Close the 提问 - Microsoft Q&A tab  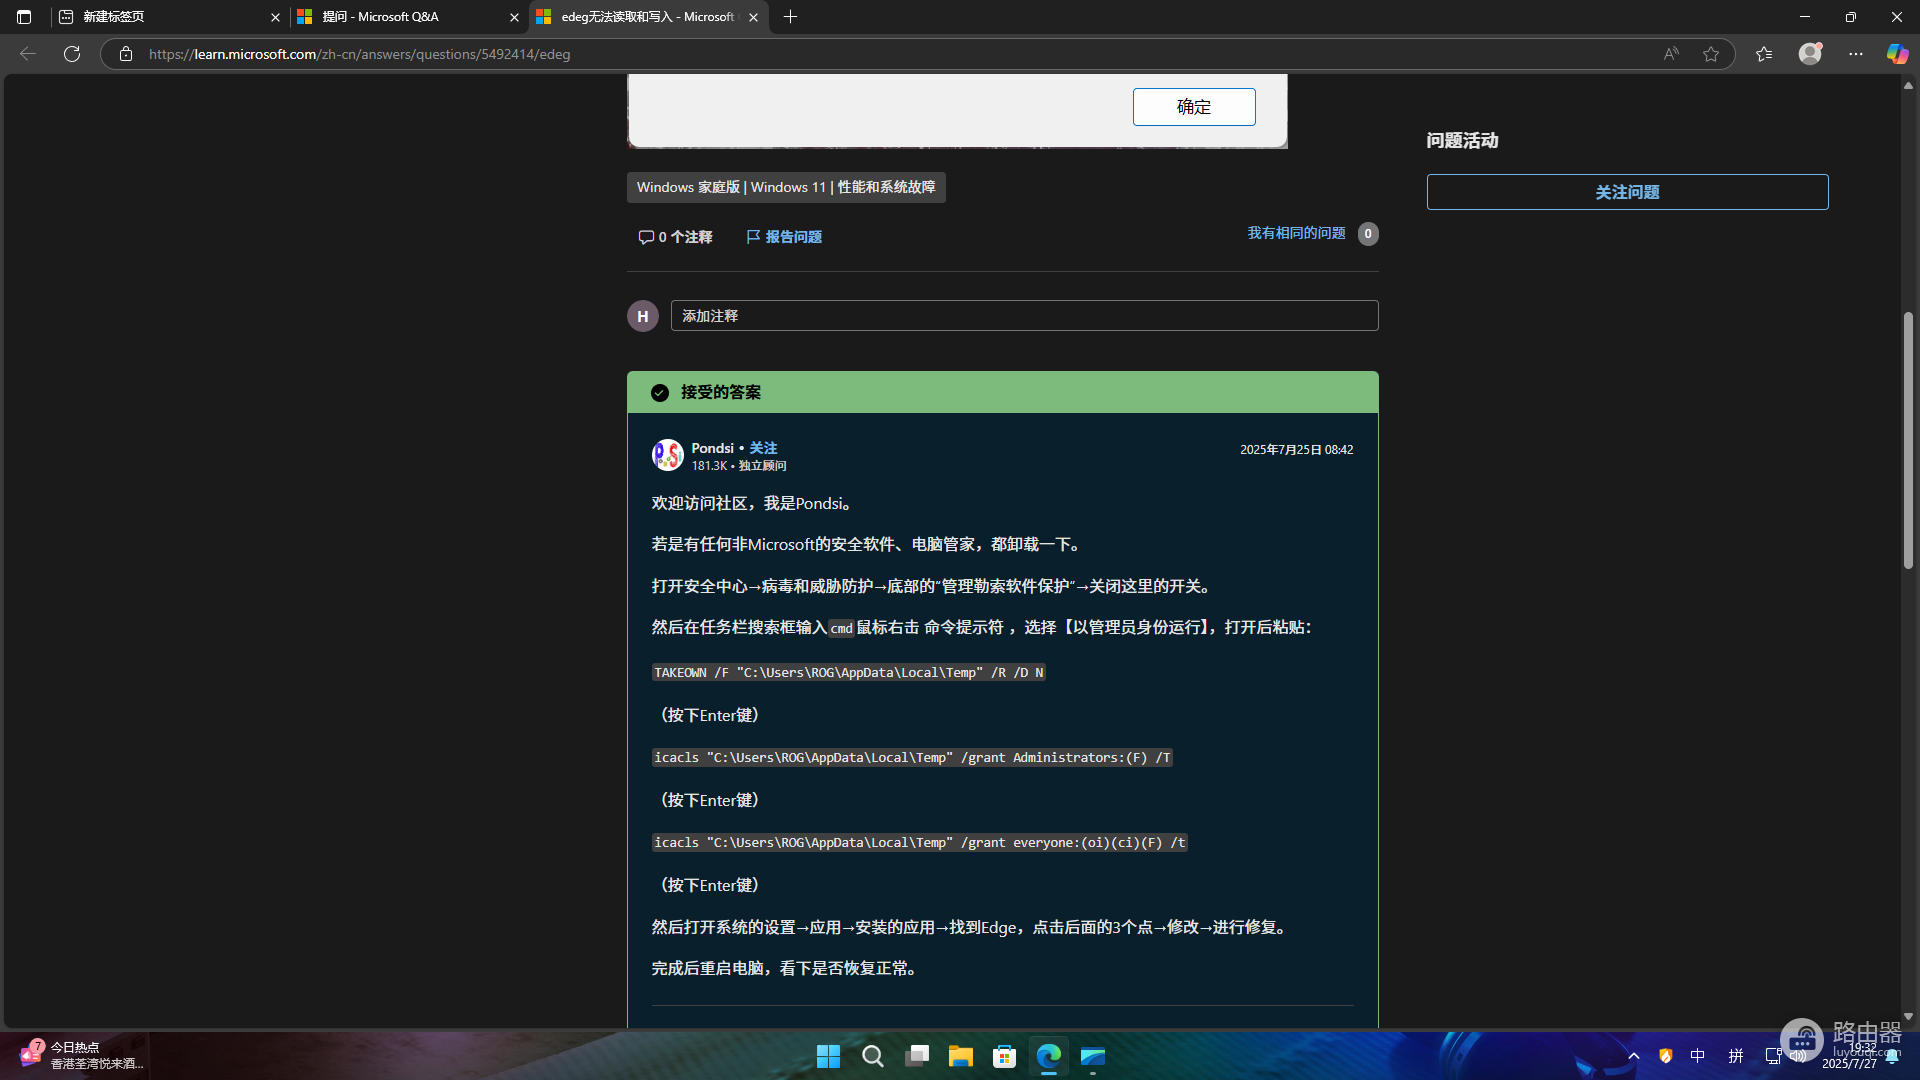coord(514,17)
